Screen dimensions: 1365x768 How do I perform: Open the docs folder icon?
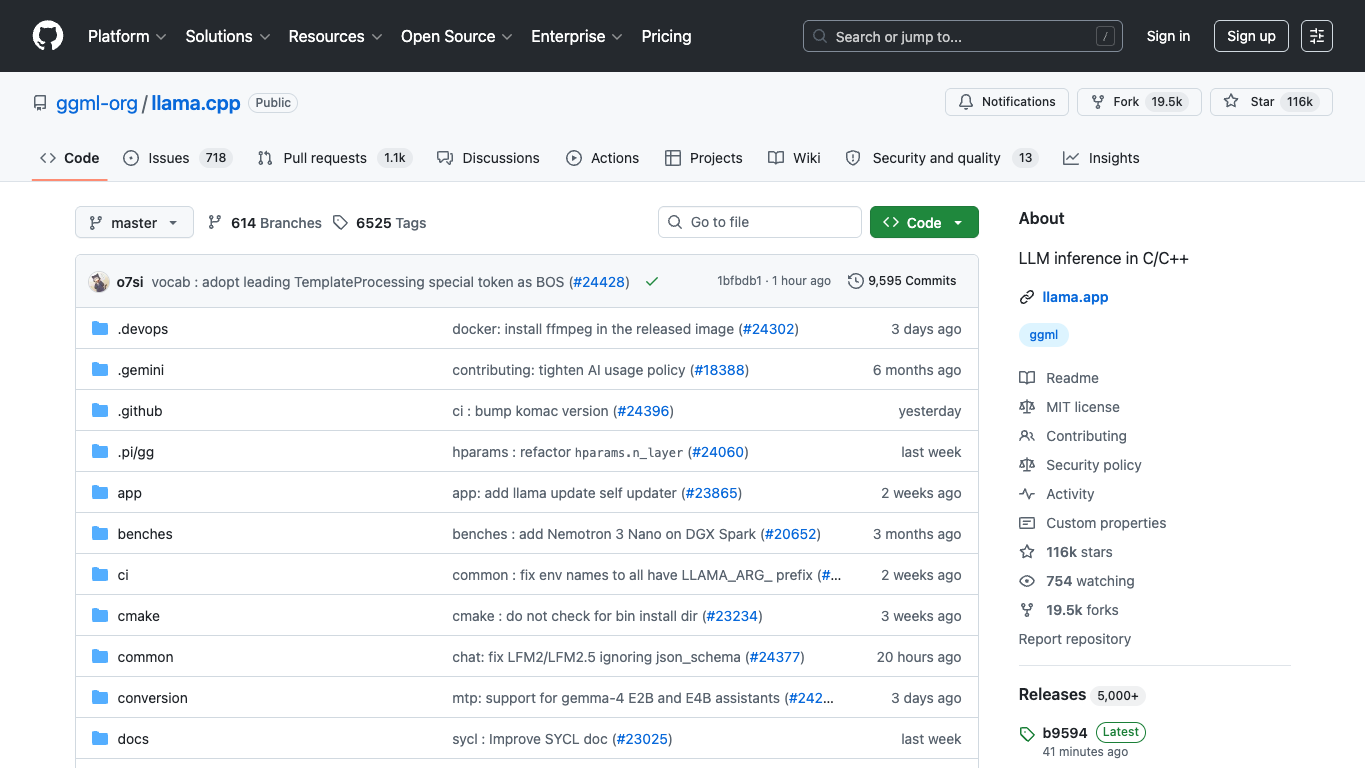pos(100,739)
